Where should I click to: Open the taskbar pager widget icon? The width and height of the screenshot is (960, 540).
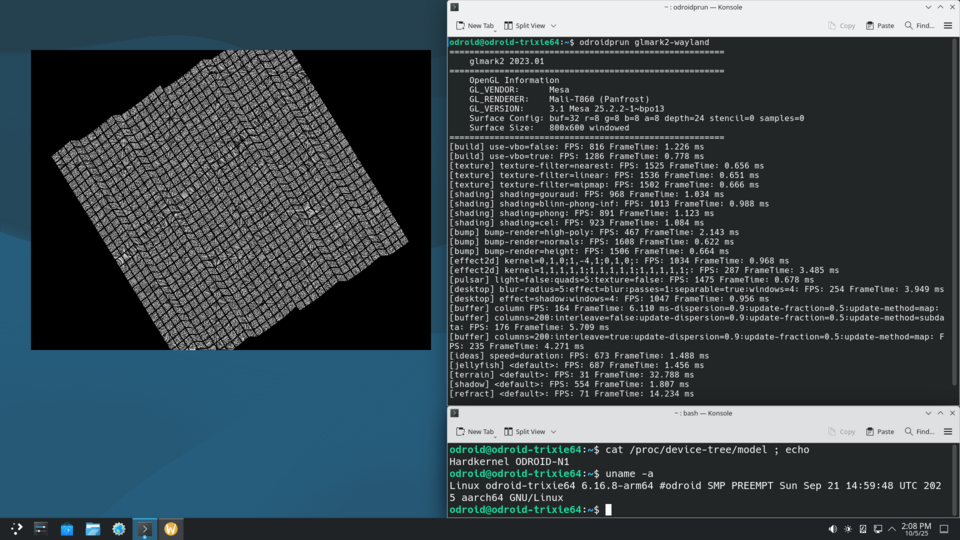point(42,528)
